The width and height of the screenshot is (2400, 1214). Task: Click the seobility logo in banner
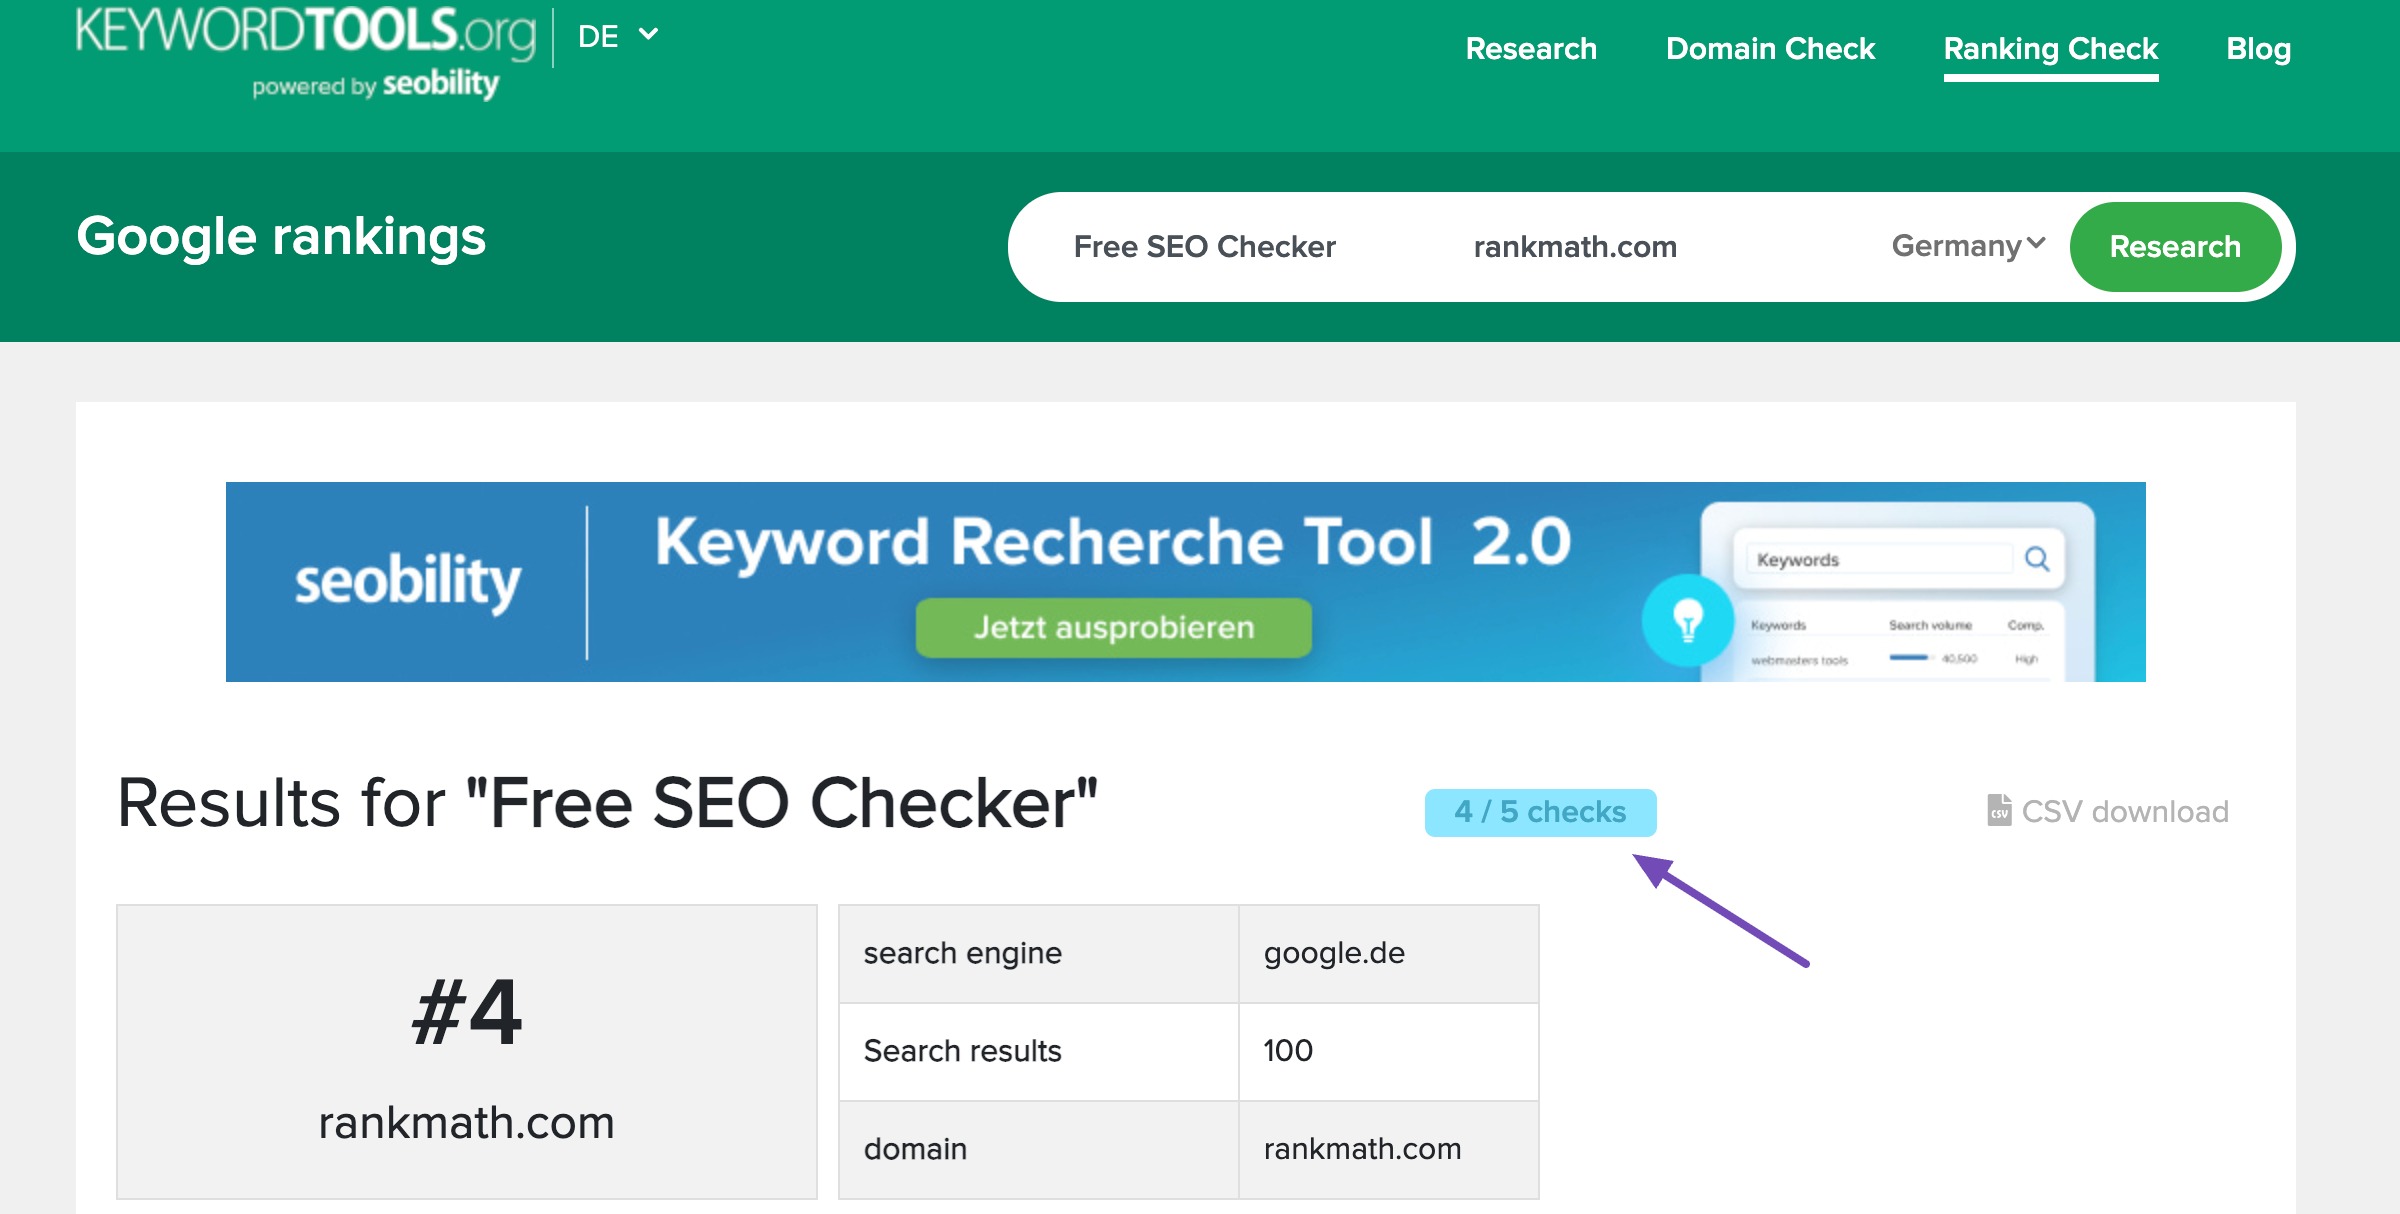pos(407,581)
